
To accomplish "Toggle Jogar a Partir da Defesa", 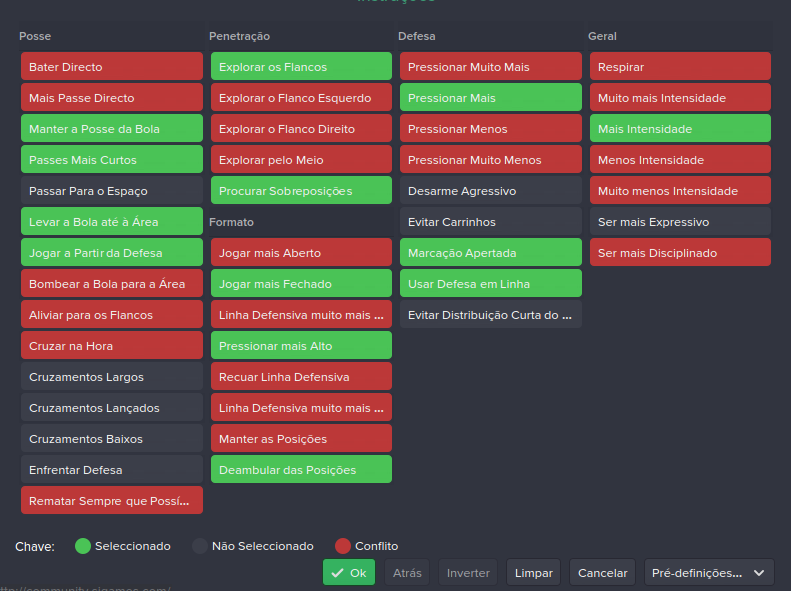I will tap(111, 253).
